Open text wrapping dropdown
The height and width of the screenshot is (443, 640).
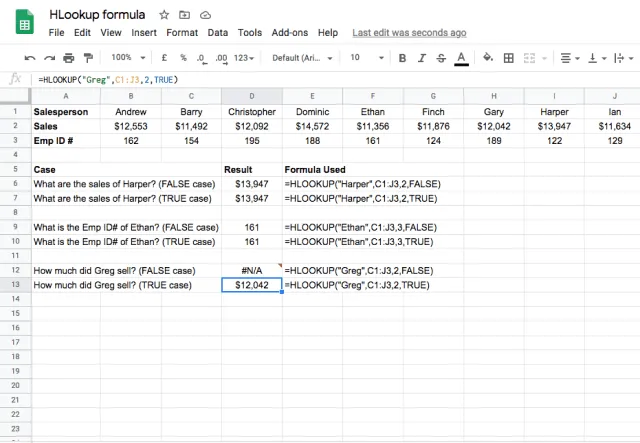pyautogui.click(x=623, y=58)
